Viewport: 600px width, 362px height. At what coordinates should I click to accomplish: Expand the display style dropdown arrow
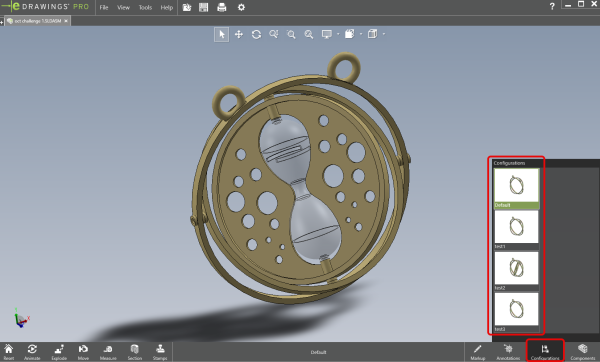tap(383, 34)
